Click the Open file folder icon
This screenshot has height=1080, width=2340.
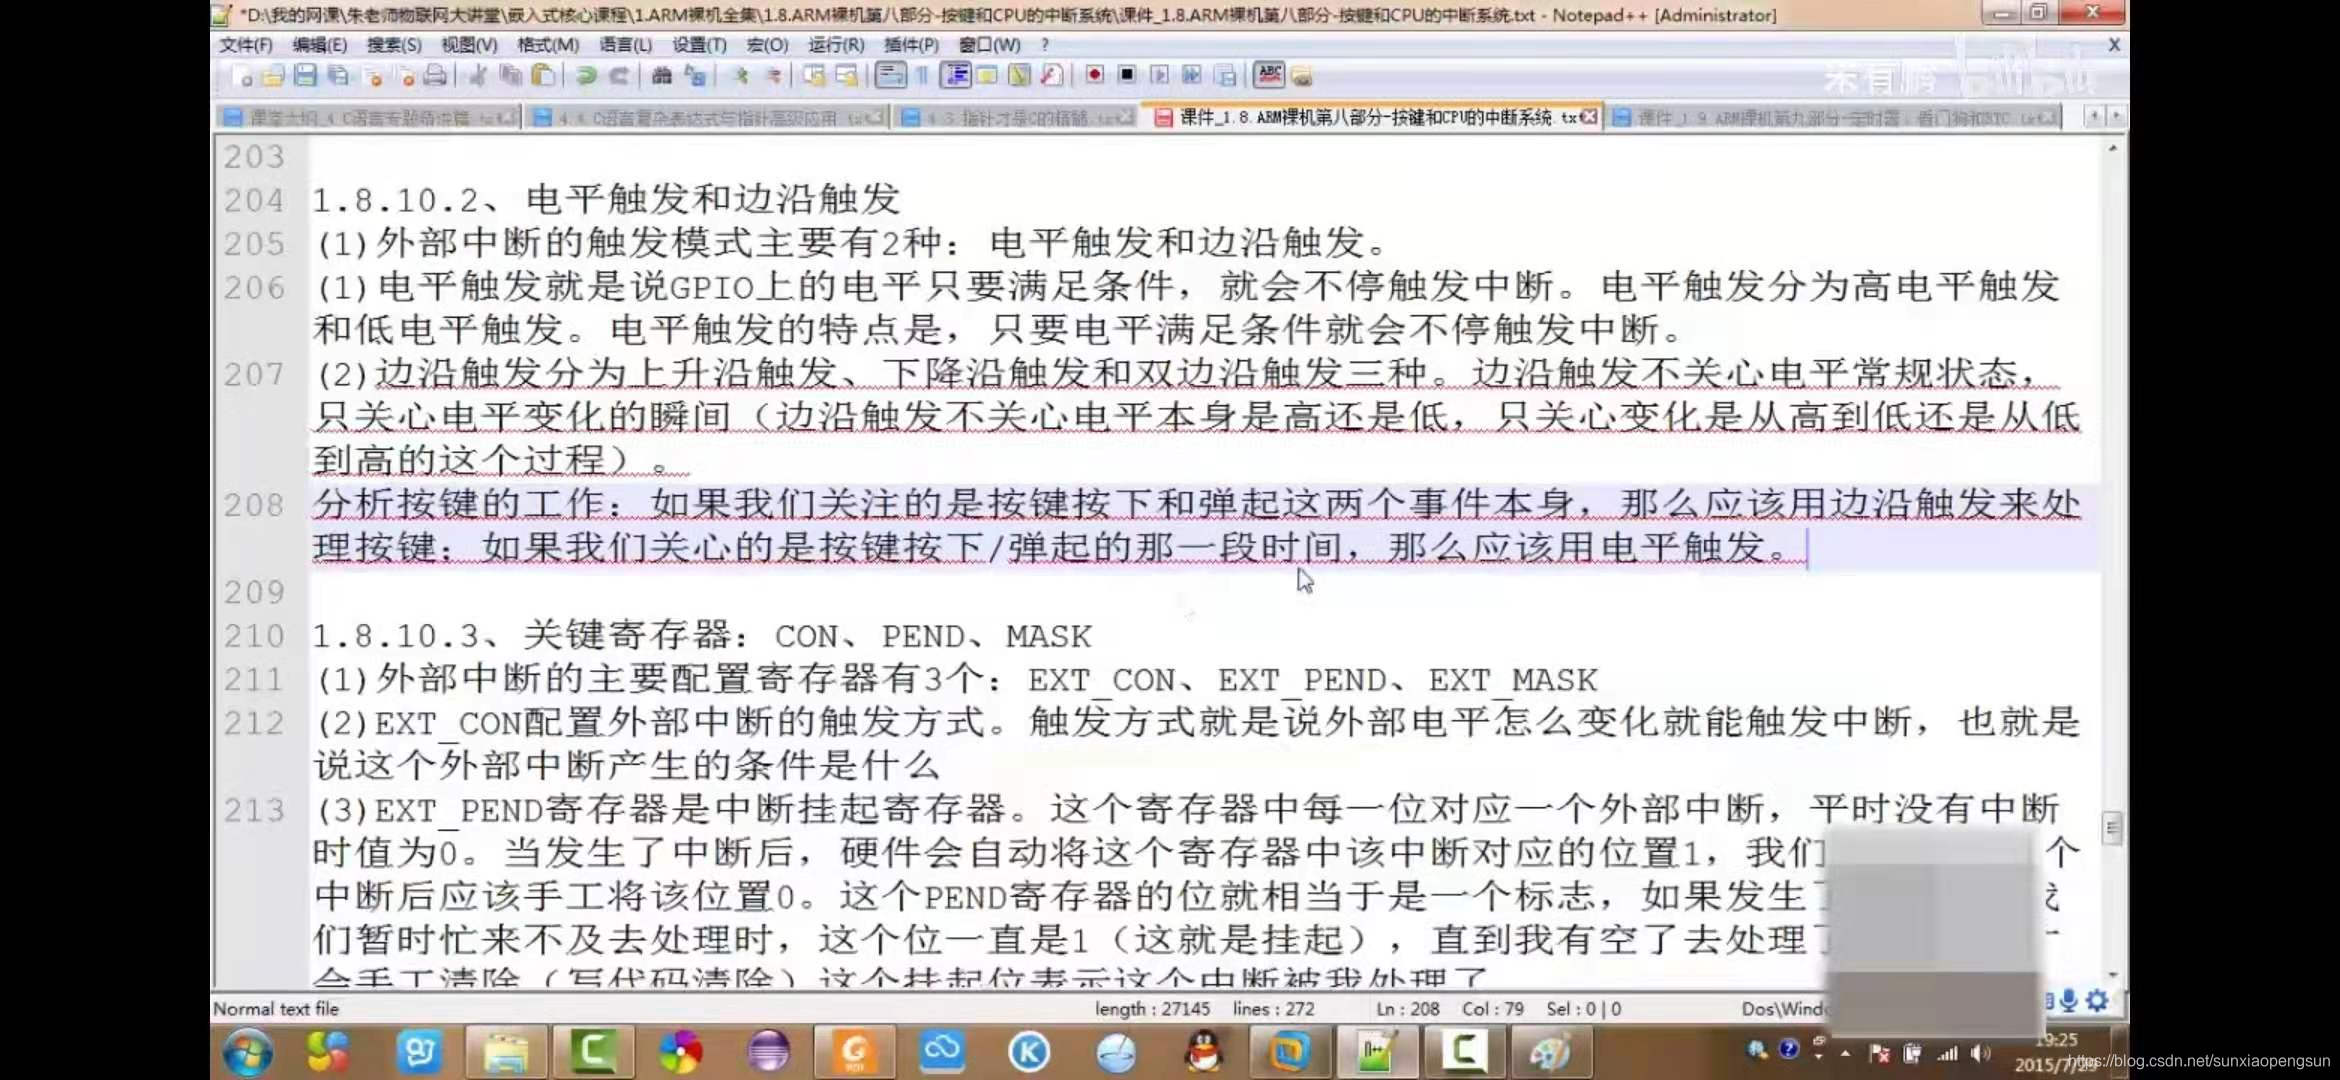tap(273, 76)
